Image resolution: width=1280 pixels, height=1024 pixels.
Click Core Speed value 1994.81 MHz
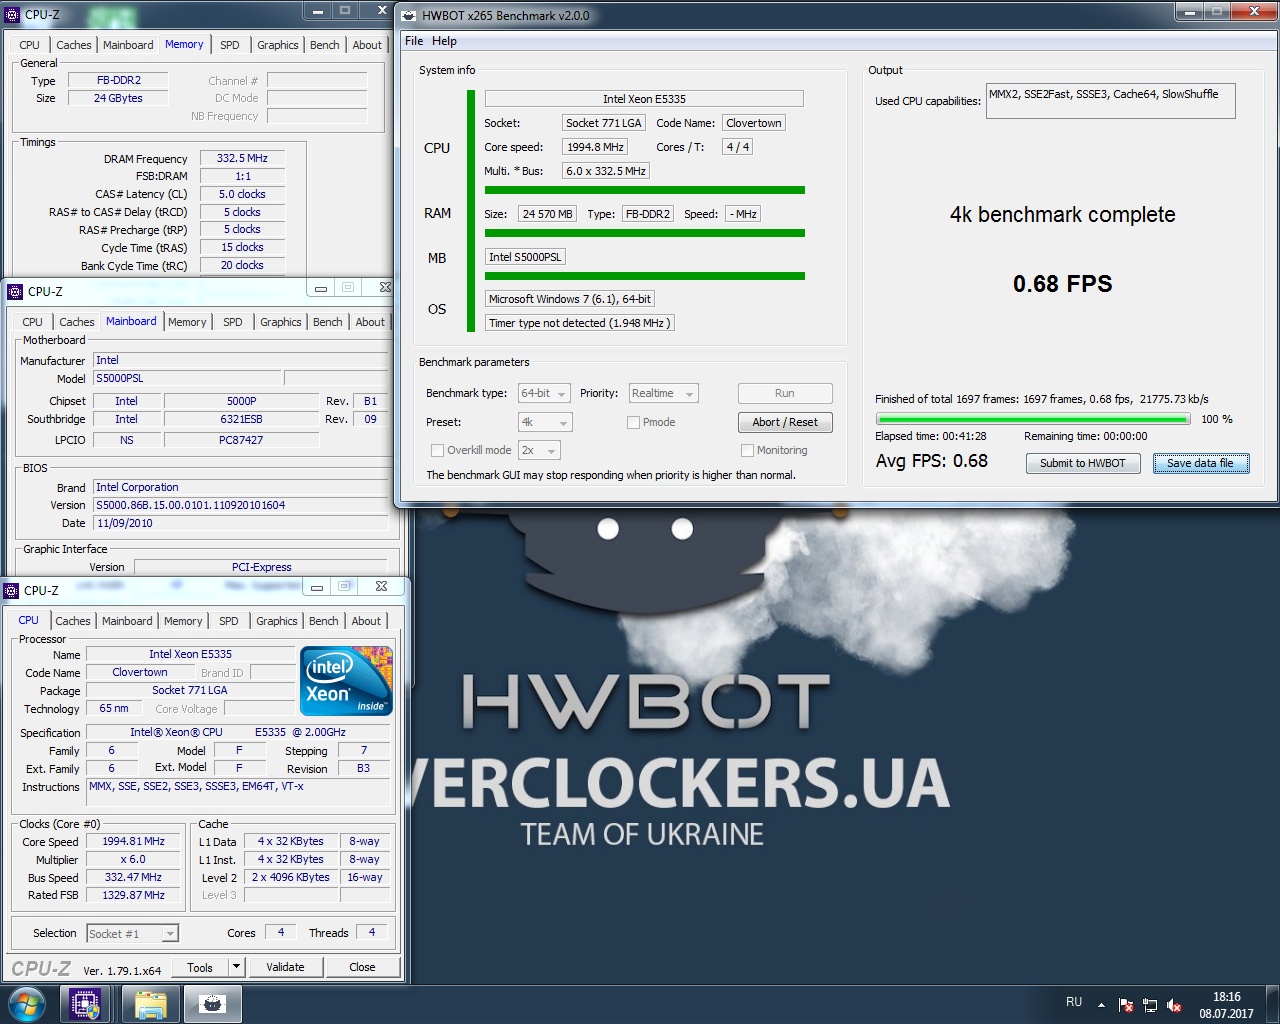[x=133, y=841]
